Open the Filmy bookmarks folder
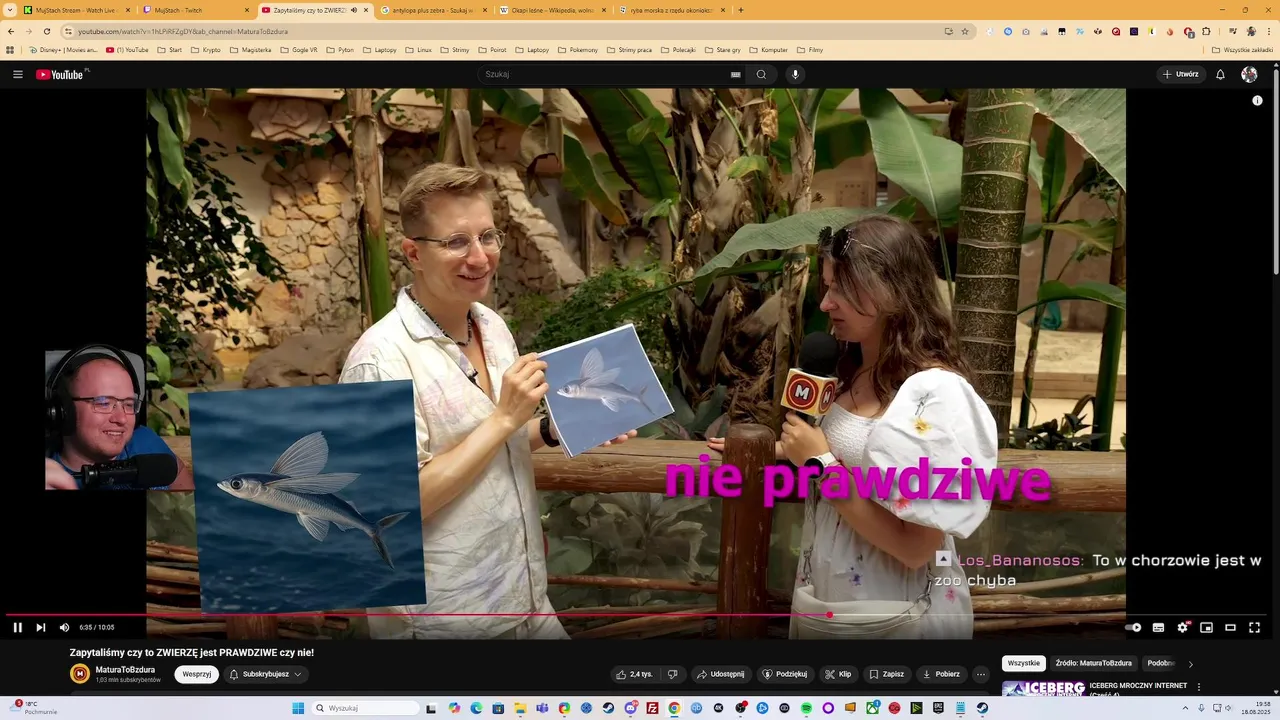This screenshot has width=1280, height=720. [x=809, y=49]
